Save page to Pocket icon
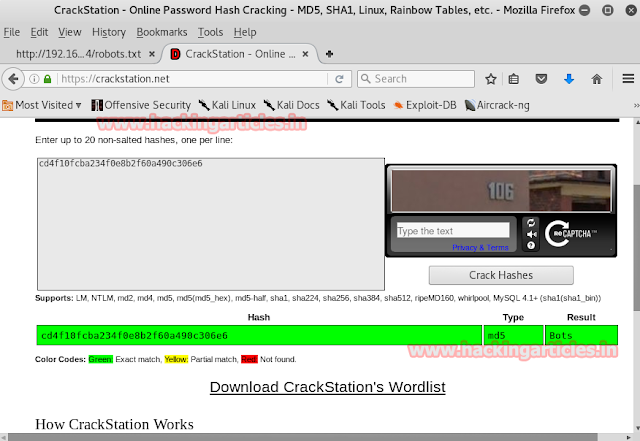The width and height of the screenshot is (640, 441). (541, 79)
